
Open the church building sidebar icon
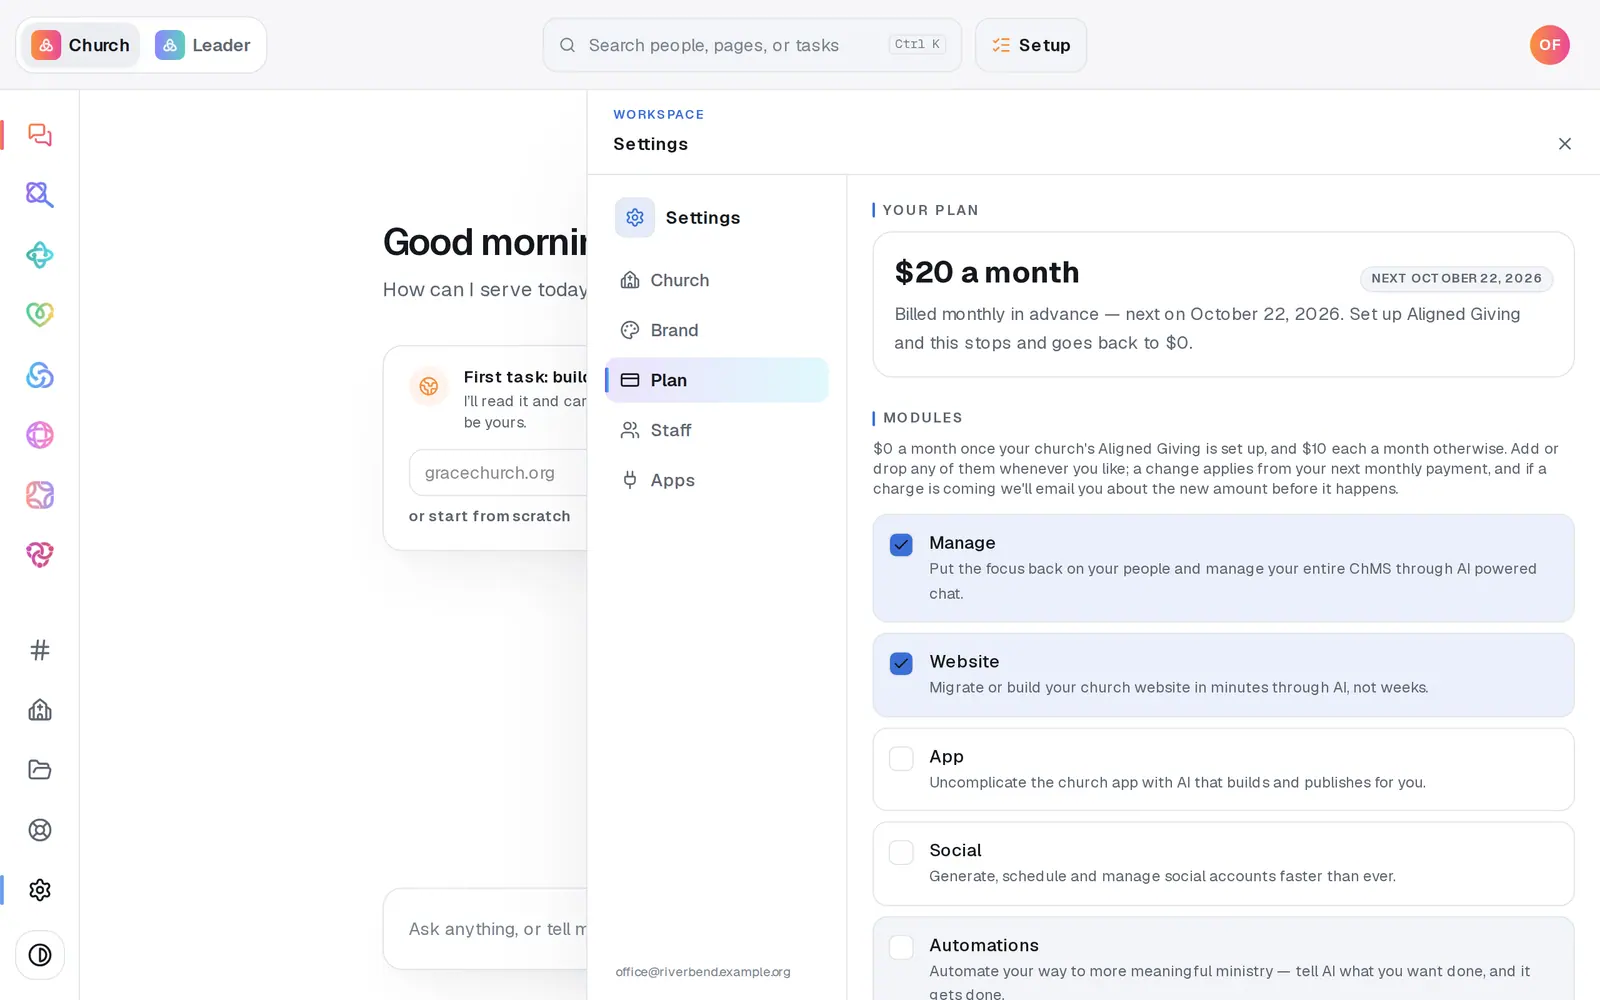(x=40, y=710)
